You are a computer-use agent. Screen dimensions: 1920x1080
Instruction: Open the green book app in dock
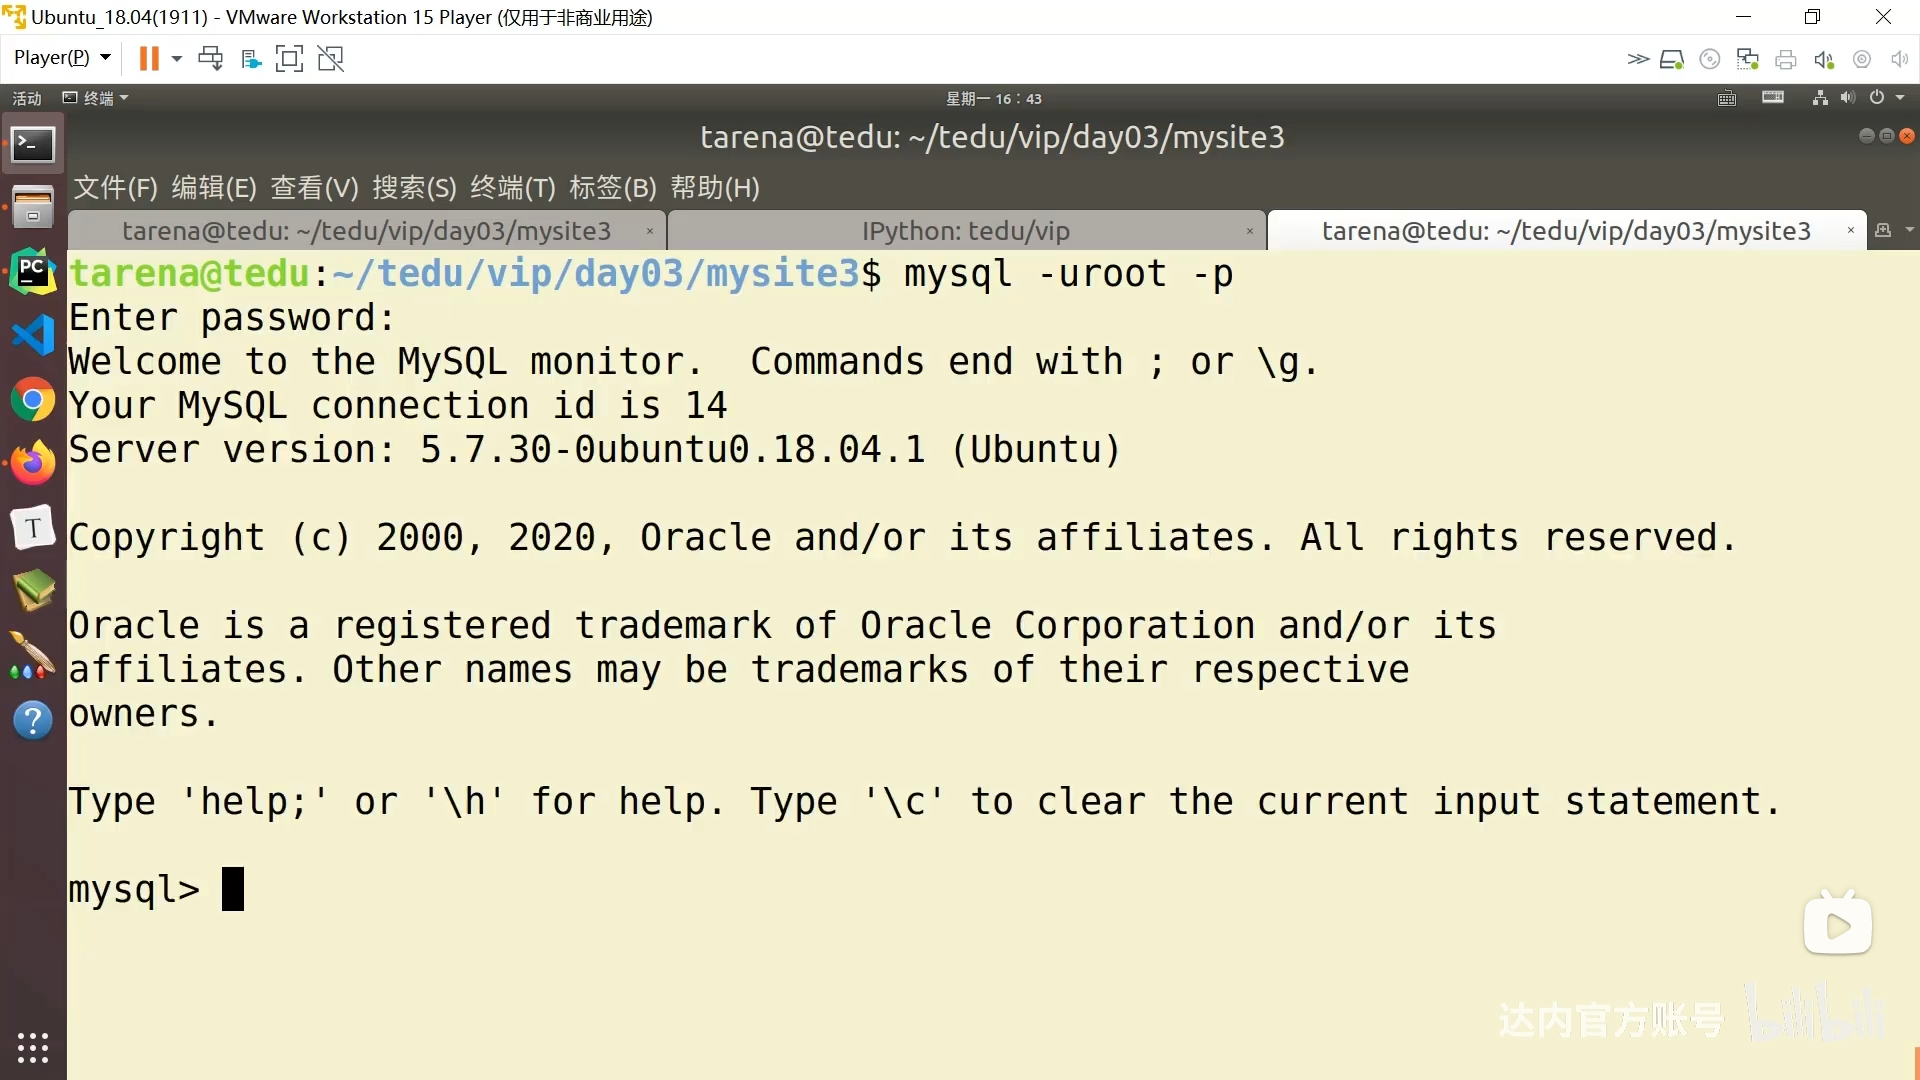[33, 591]
